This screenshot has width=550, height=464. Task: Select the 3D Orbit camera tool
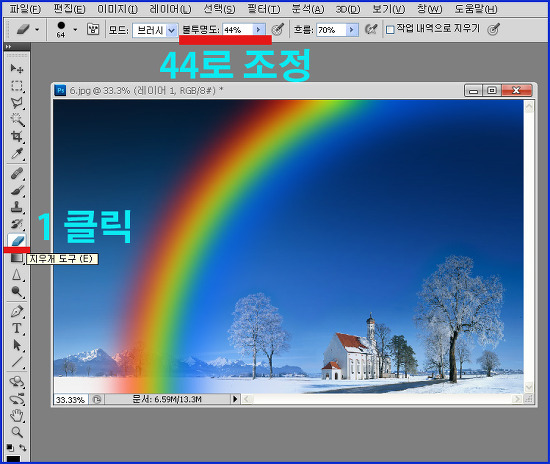(16, 399)
